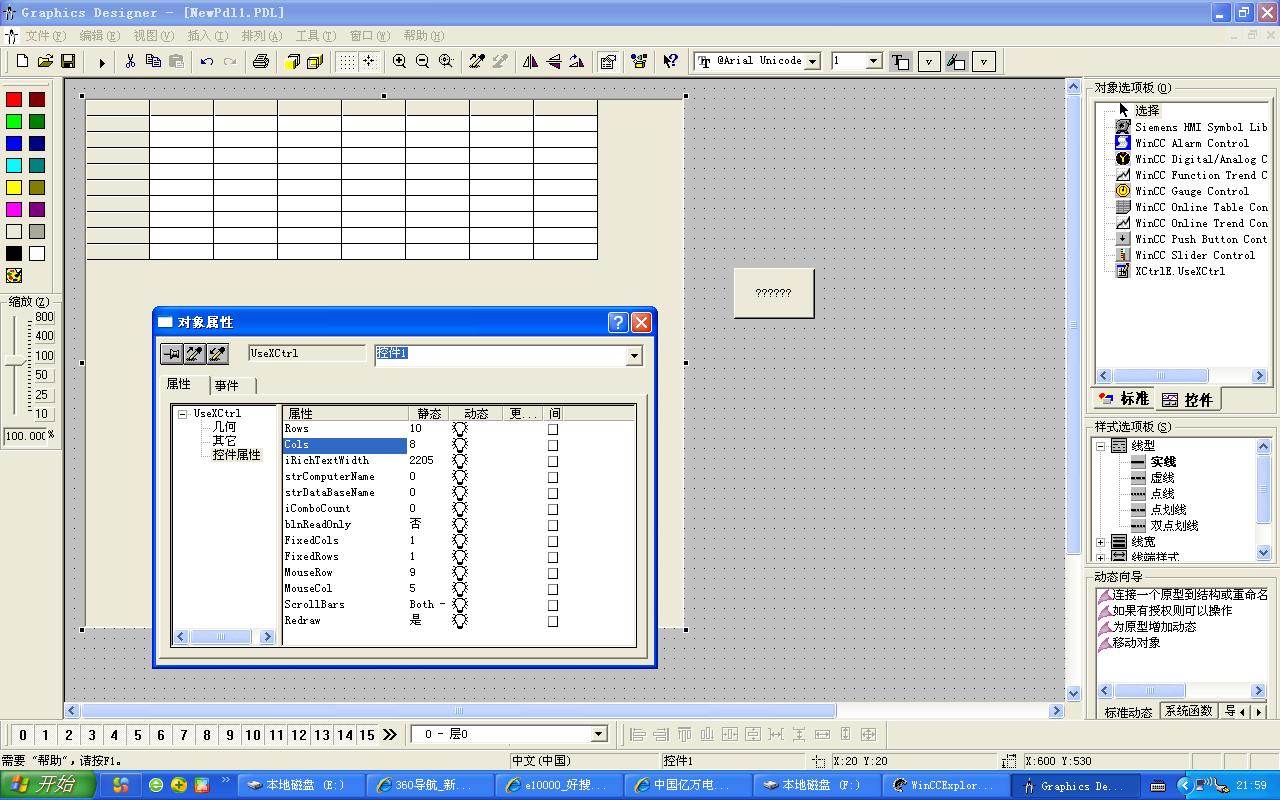Viewport: 1280px width, 800px height.
Task: Select XCtrlE.UseXCtrl in the object palette
Action: click(1169, 271)
